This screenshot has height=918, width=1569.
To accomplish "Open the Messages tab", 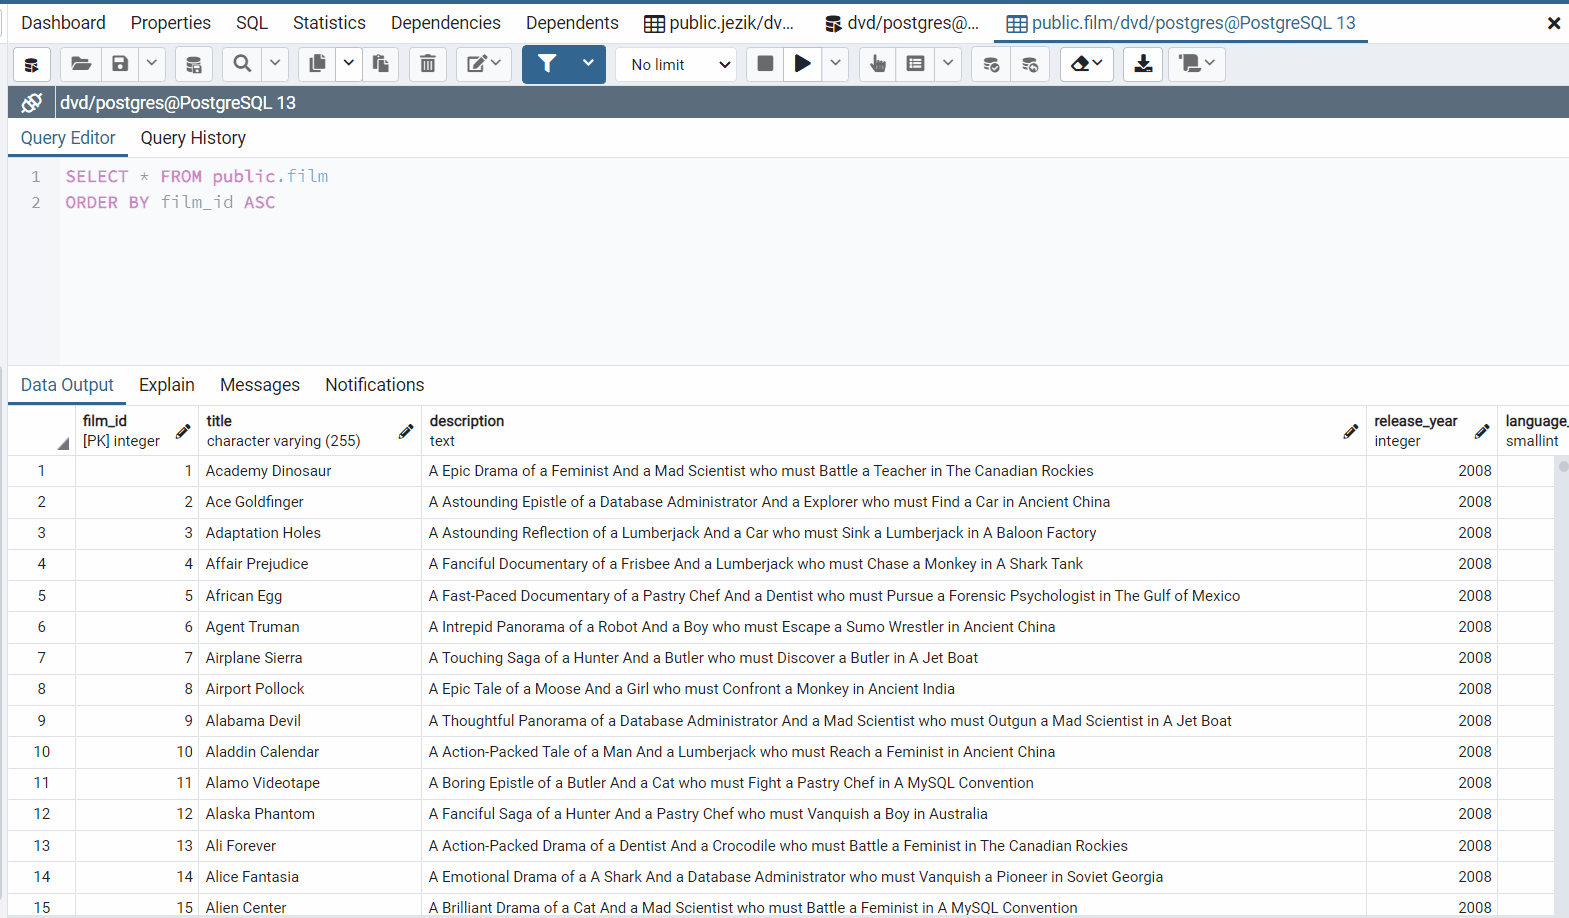I will click(x=260, y=385).
